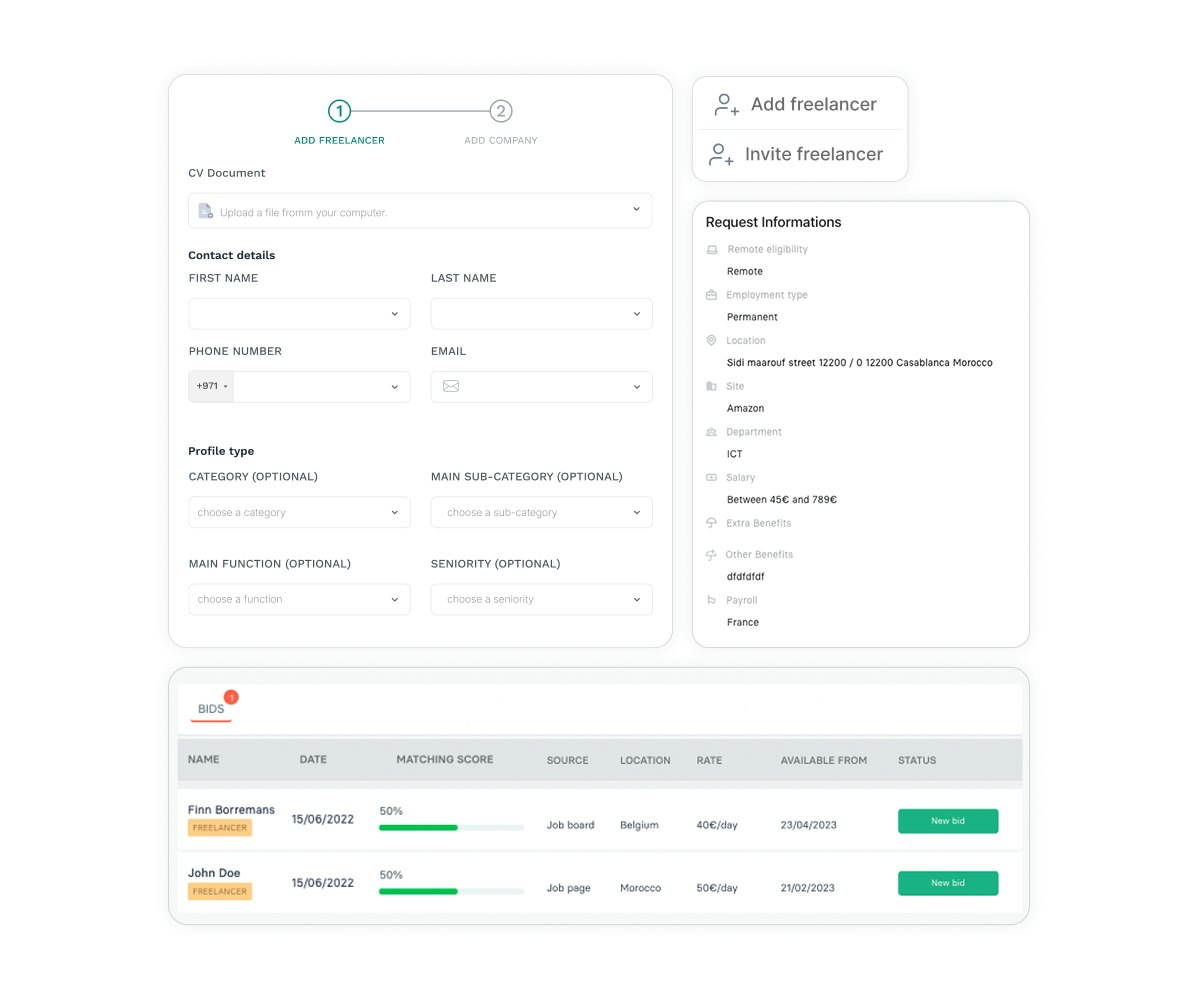Screen dimensions: 1200x1000
Task: Click the CV document file icon
Action: 205,211
